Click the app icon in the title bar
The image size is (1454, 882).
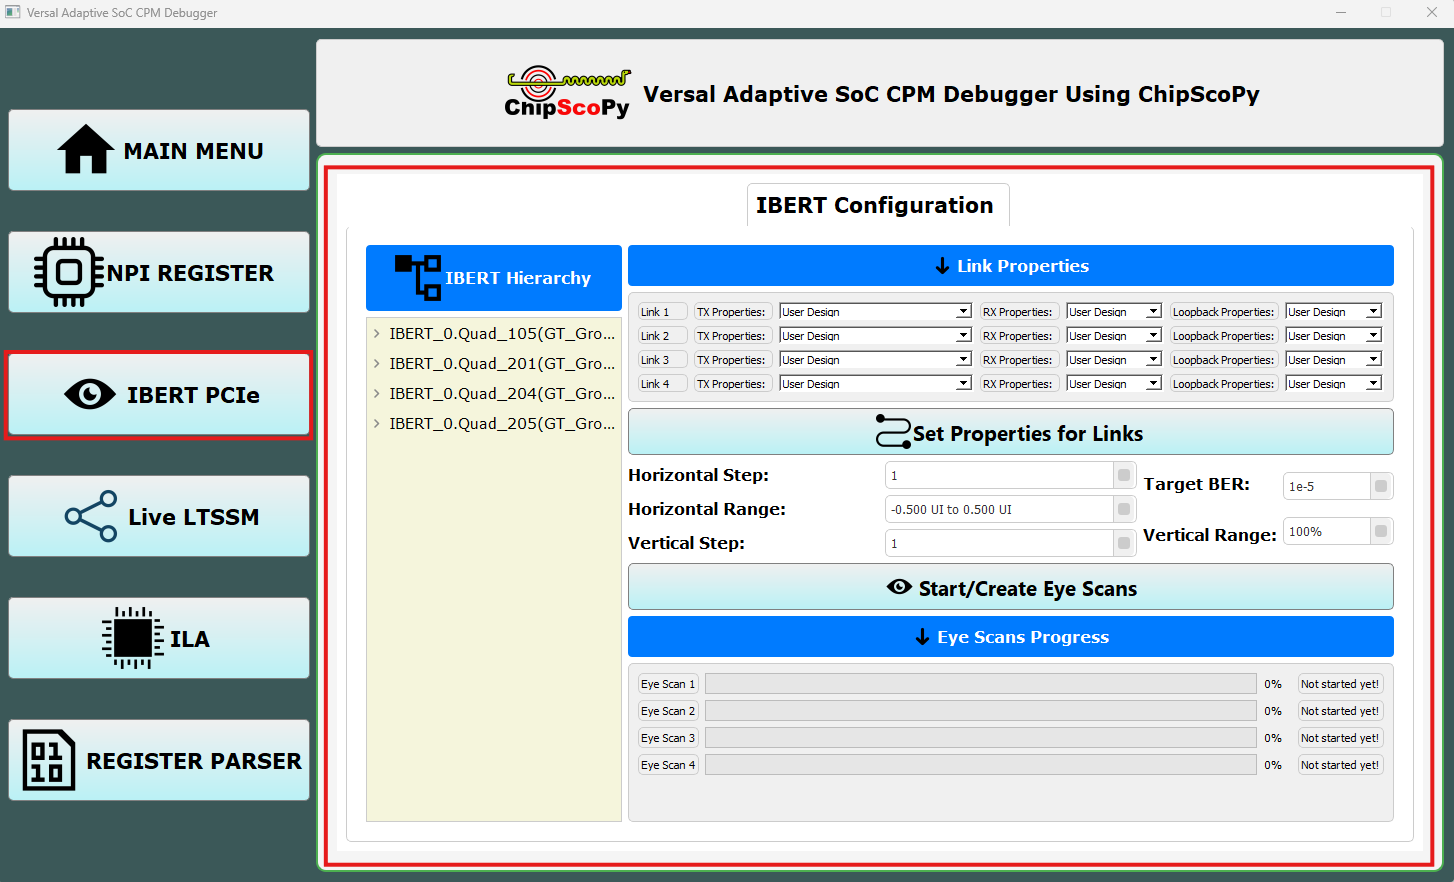coord(13,12)
